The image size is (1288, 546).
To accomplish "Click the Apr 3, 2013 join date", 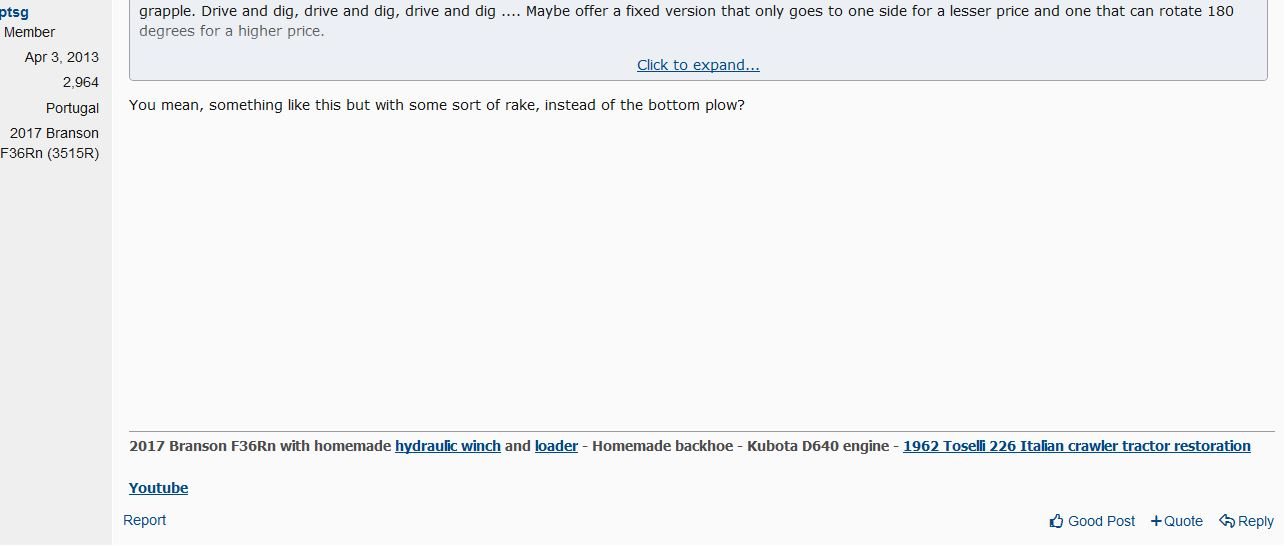I will [x=62, y=57].
